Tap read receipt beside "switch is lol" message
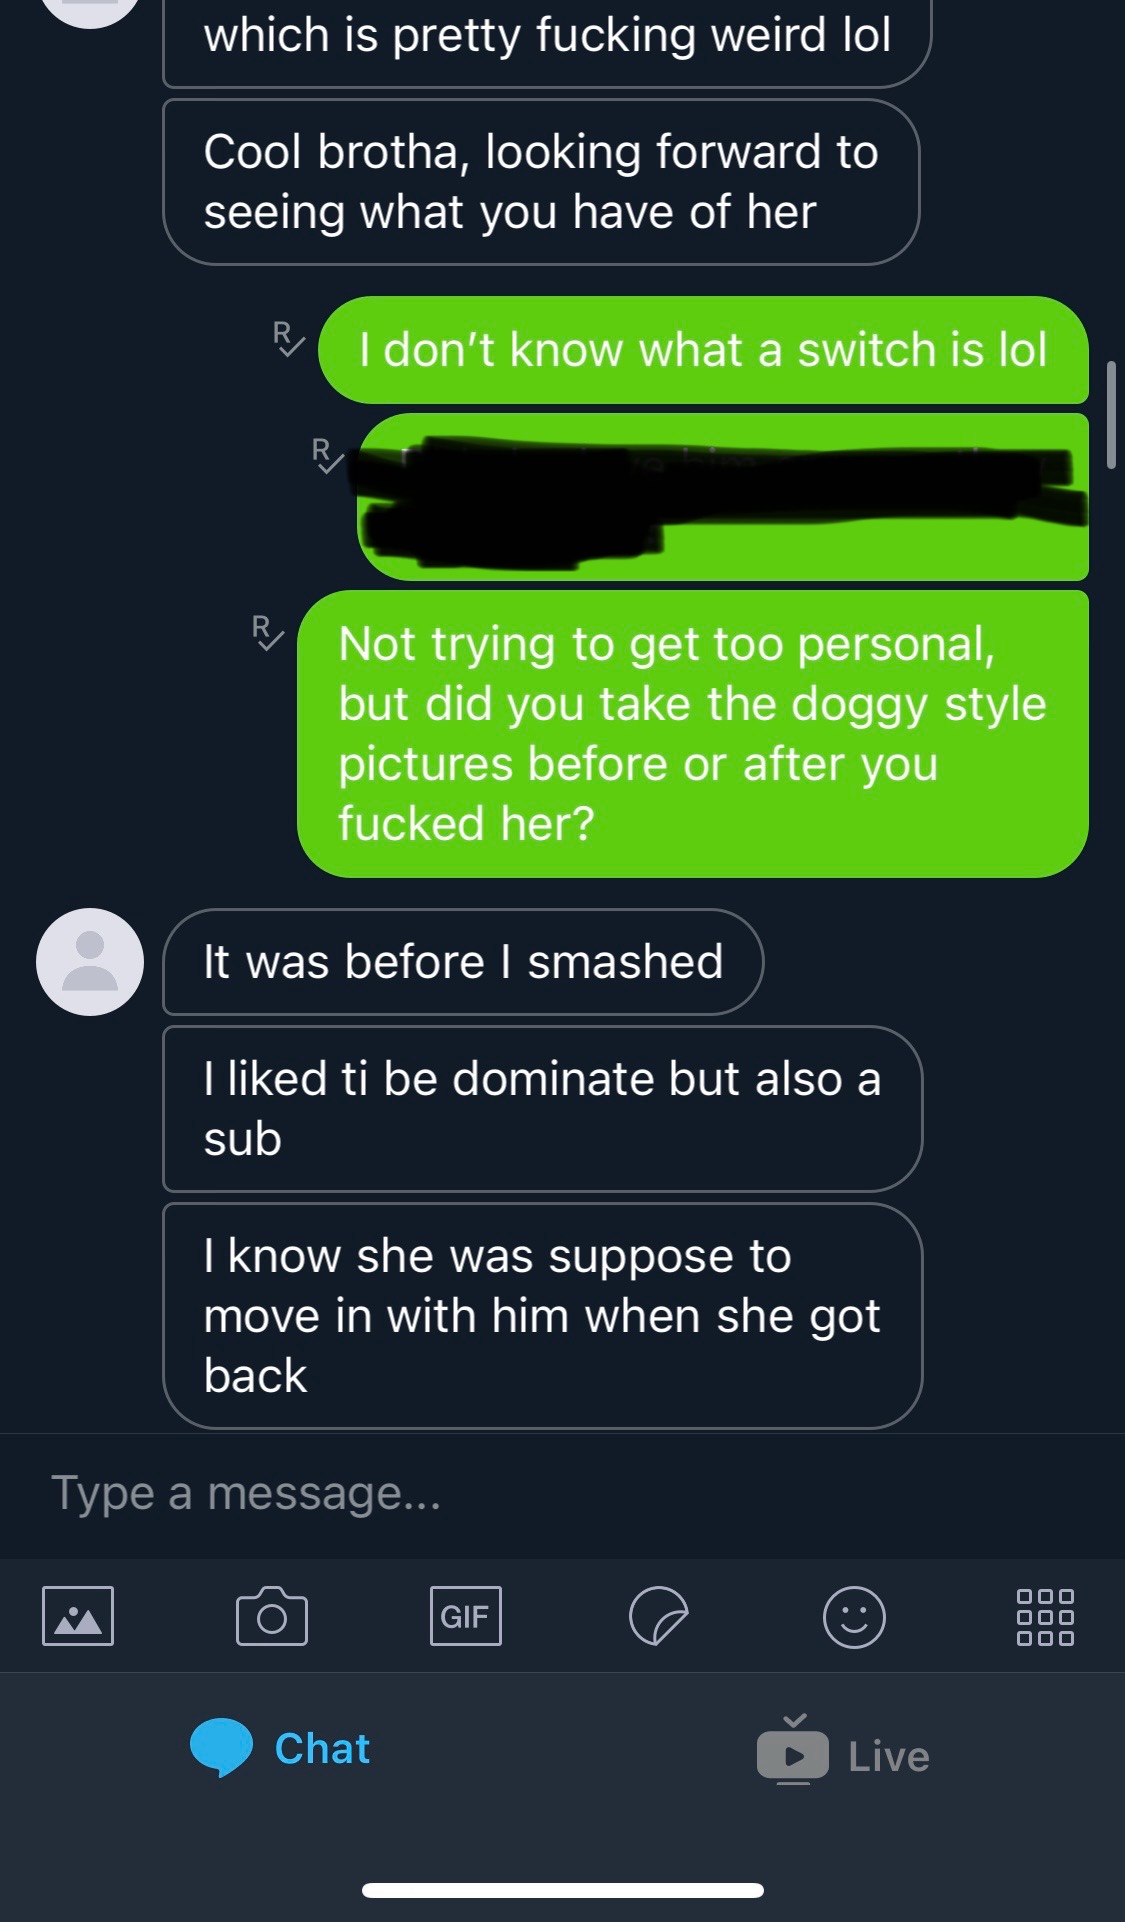The width and height of the screenshot is (1125, 1922). [x=288, y=338]
